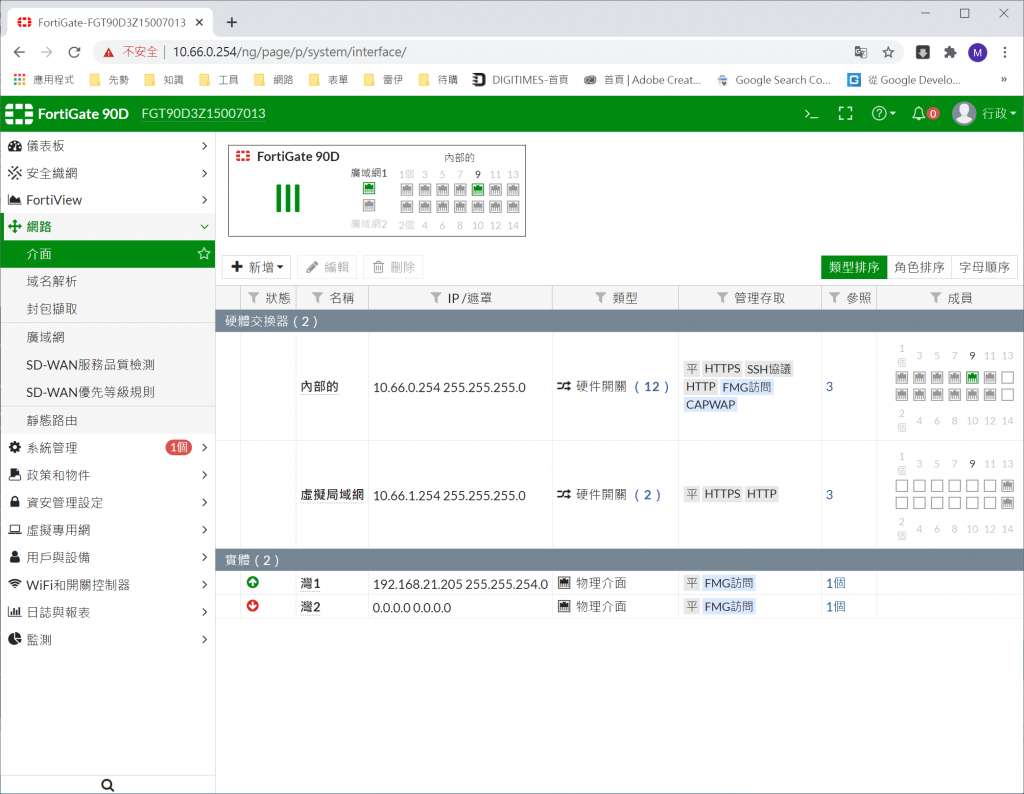Collapse the 硬體交換器 (2) group header
Image resolution: width=1024 pixels, height=794 pixels.
click(x=619, y=321)
